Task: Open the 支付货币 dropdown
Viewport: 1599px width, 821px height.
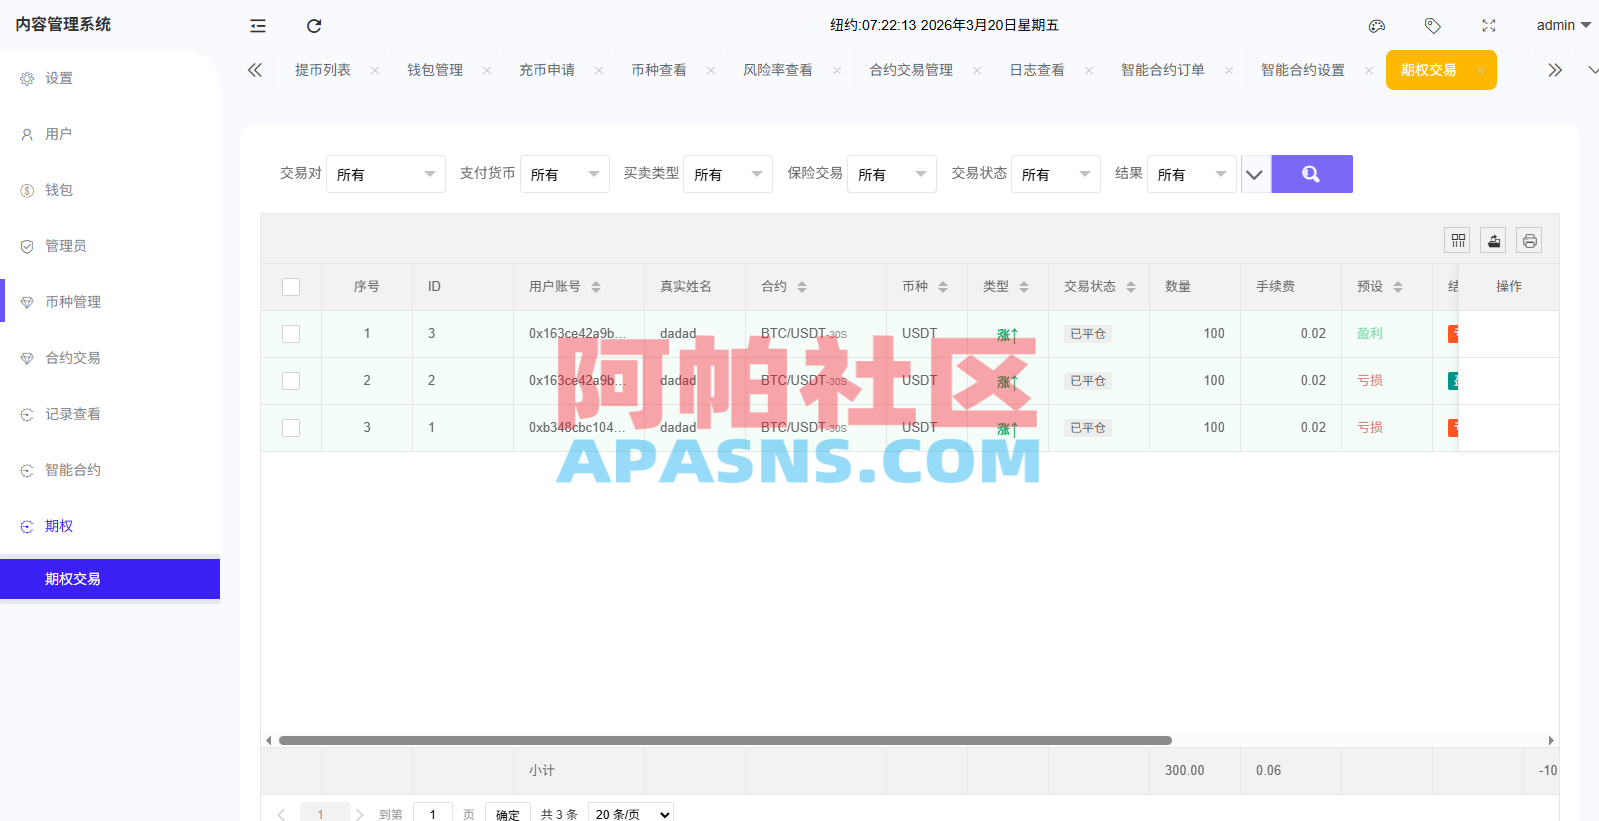Action: (x=565, y=174)
